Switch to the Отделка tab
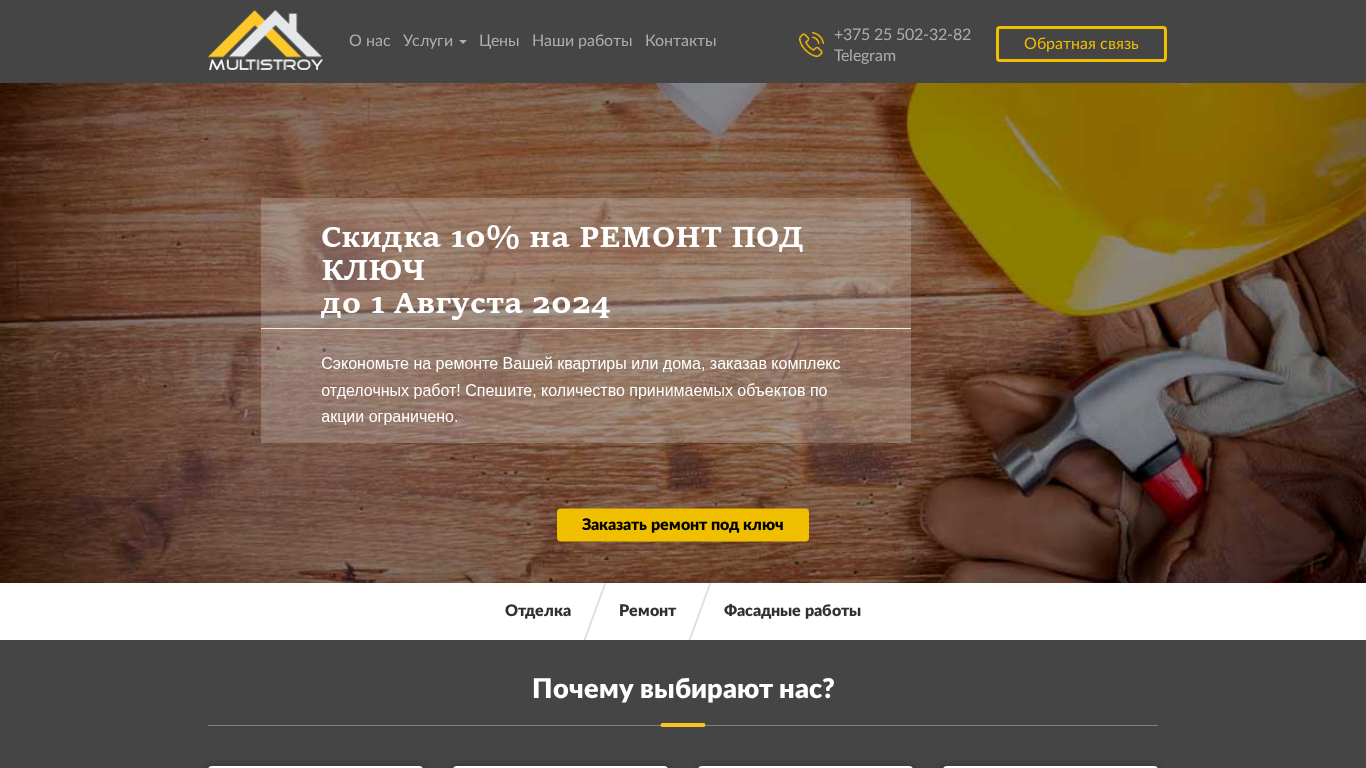 (x=538, y=611)
